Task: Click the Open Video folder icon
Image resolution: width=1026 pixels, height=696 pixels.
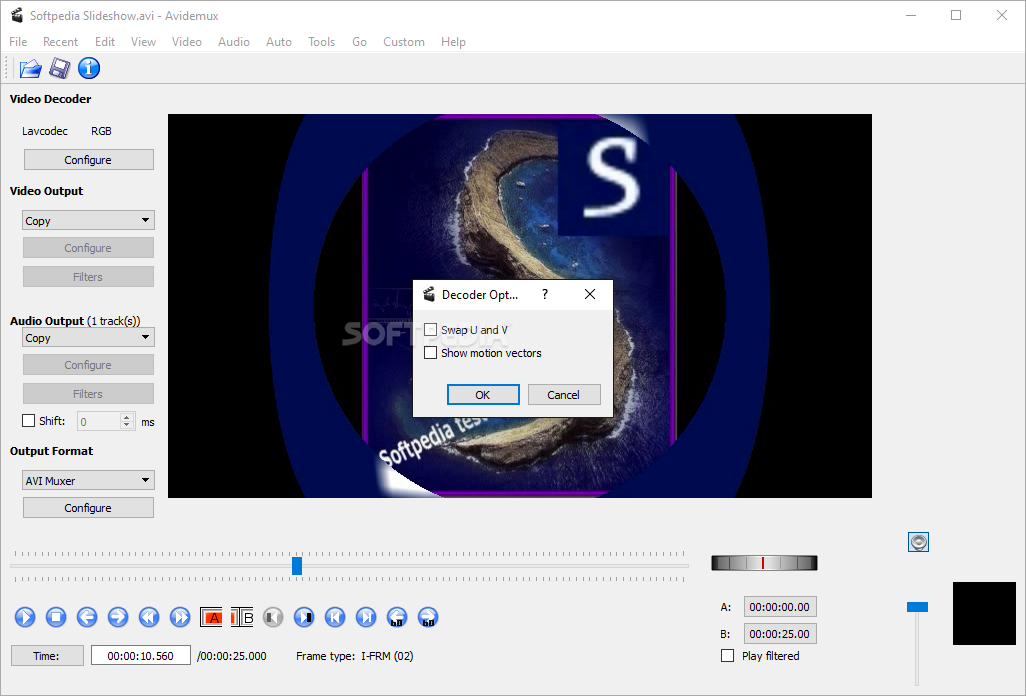Action: tap(30, 68)
